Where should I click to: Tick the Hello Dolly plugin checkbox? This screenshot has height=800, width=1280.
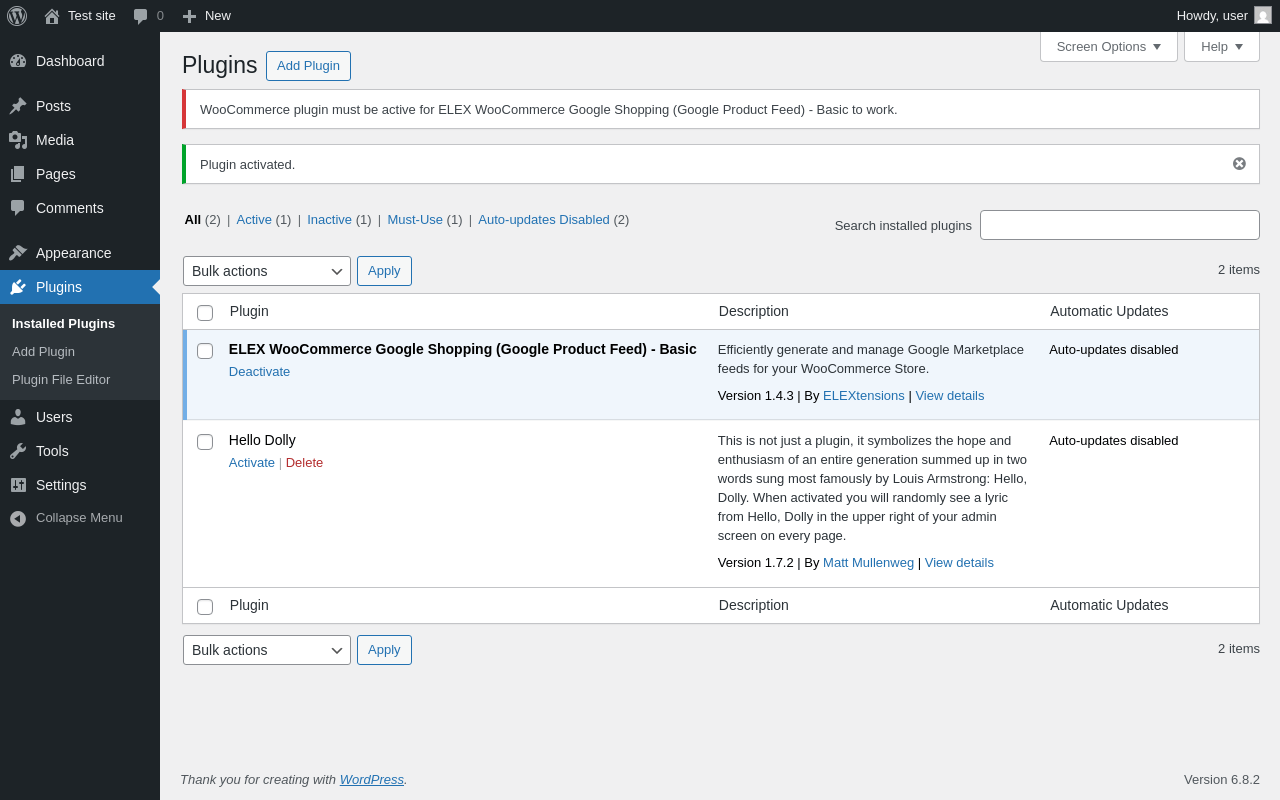[205, 442]
